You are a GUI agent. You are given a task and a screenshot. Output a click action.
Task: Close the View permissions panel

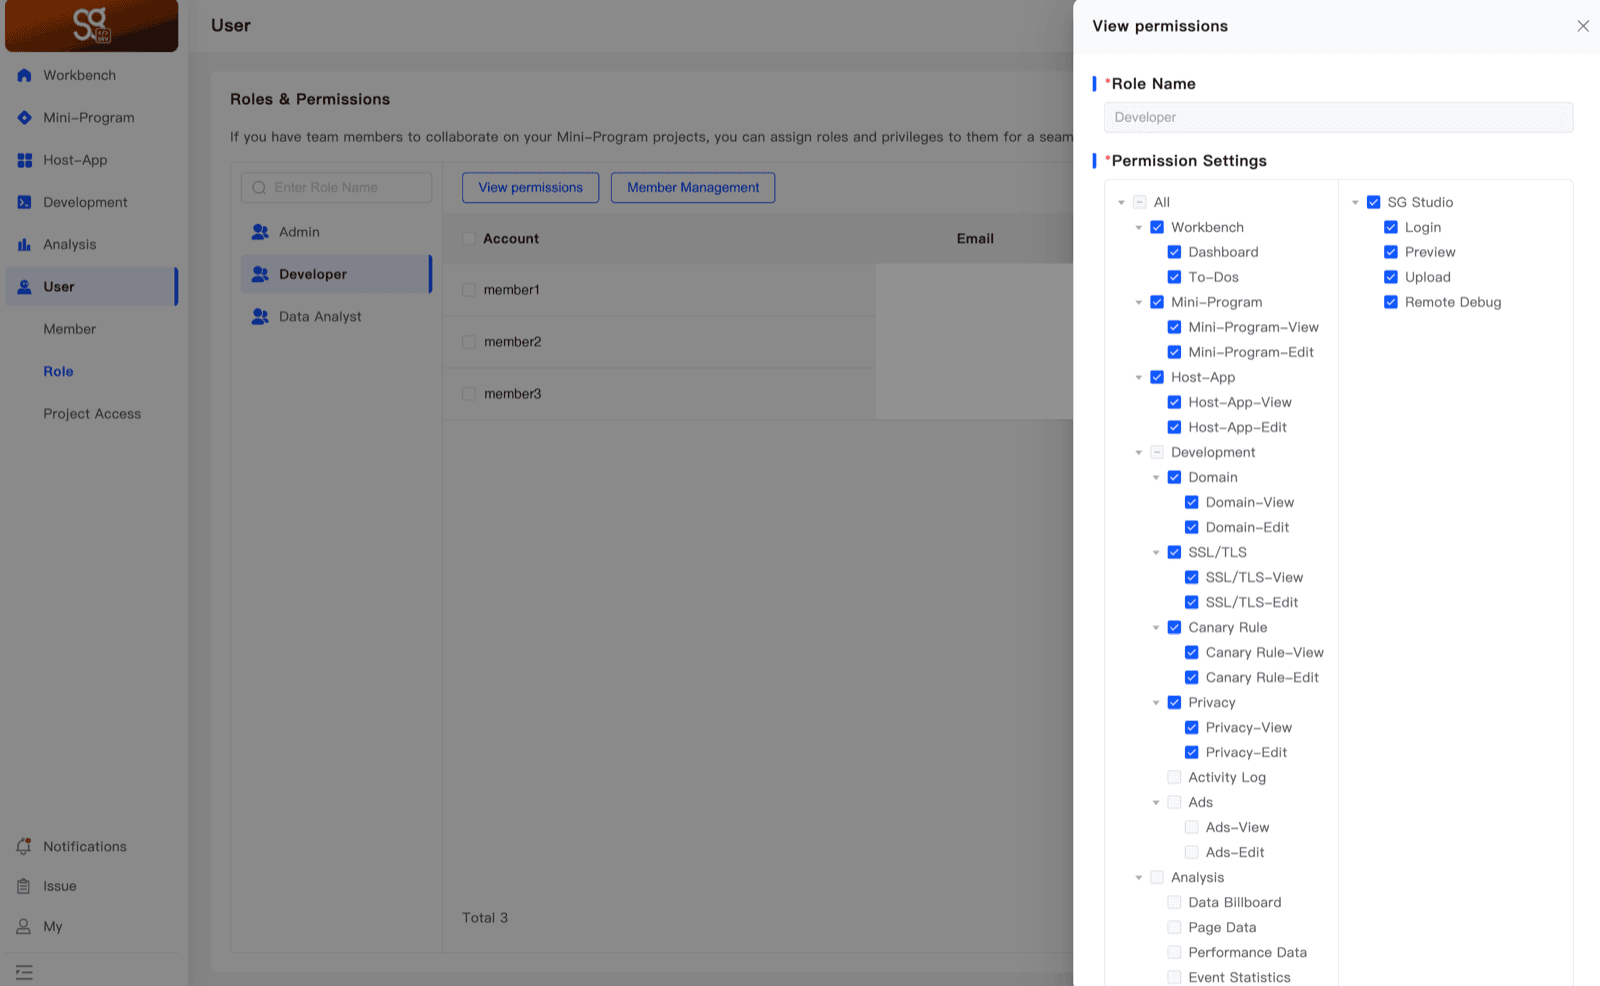pos(1583,26)
